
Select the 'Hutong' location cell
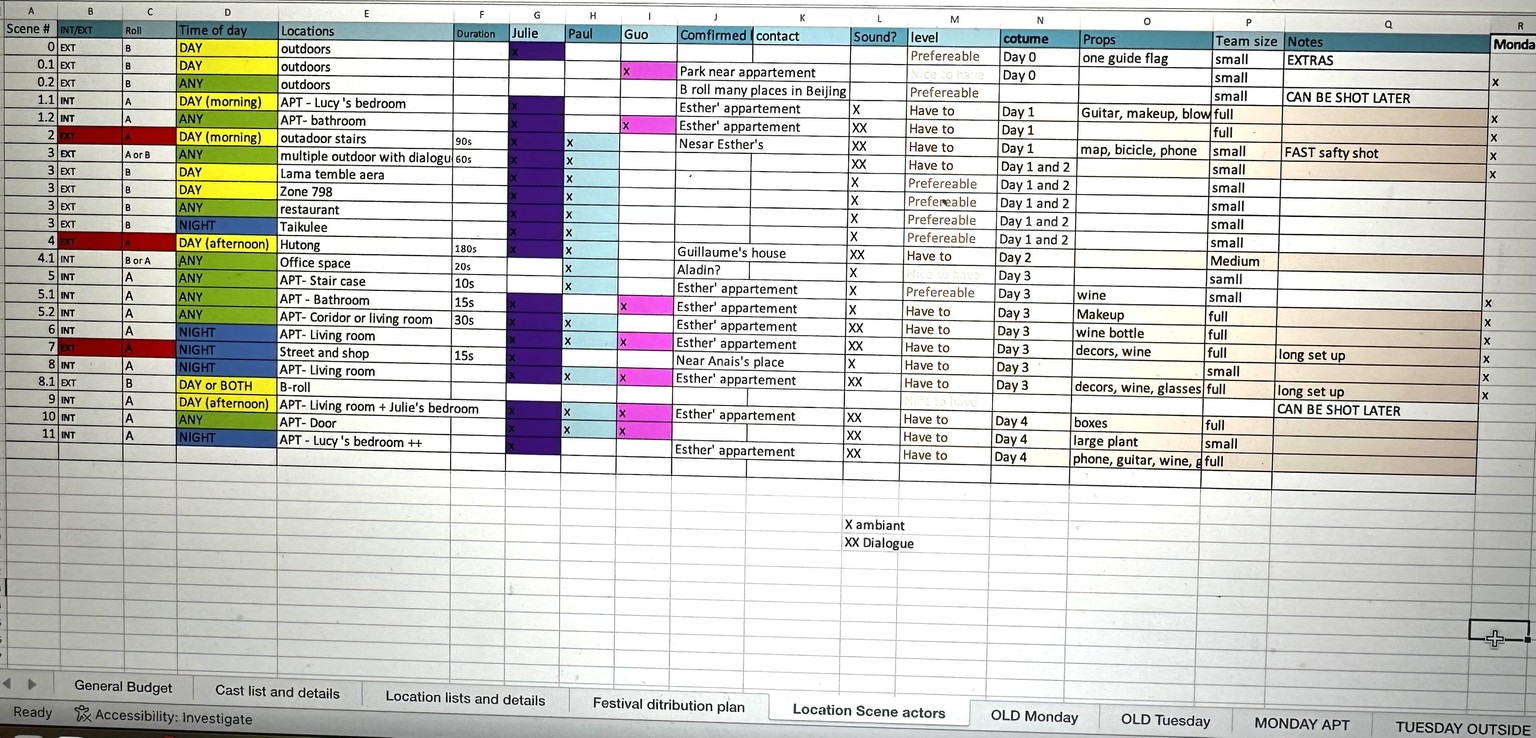pyautogui.click(x=365, y=245)
